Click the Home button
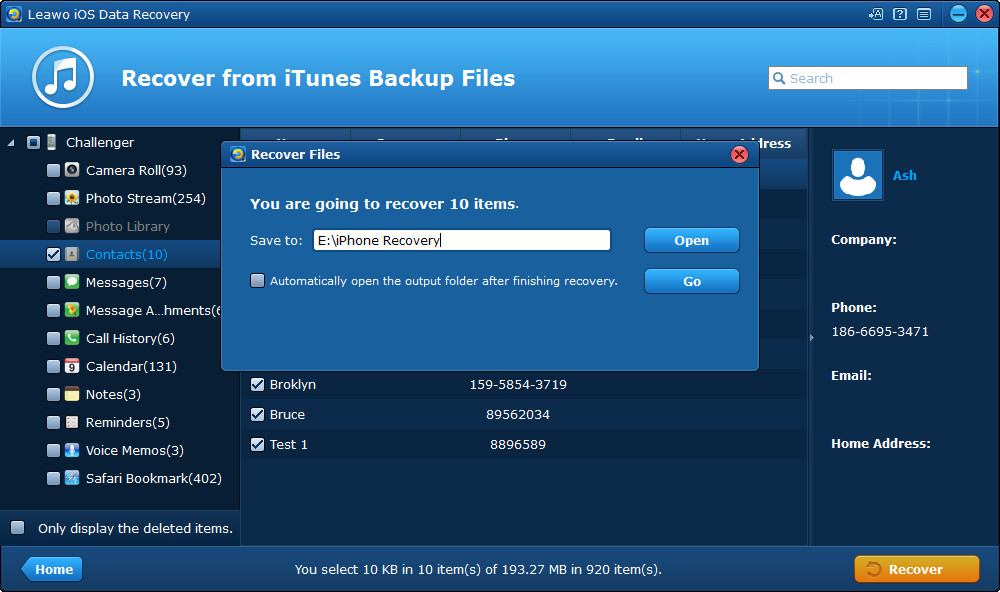 pos(52,569)
